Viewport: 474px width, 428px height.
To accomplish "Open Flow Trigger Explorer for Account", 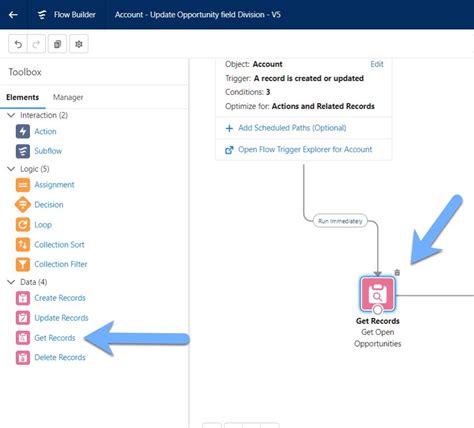I will pyautogui.click(x=305, y=149).
